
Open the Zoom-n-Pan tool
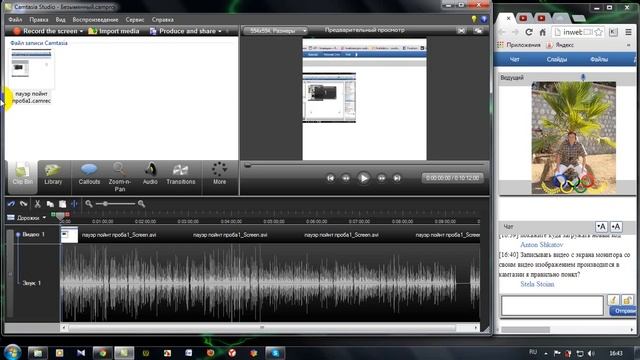coord(120,176)
